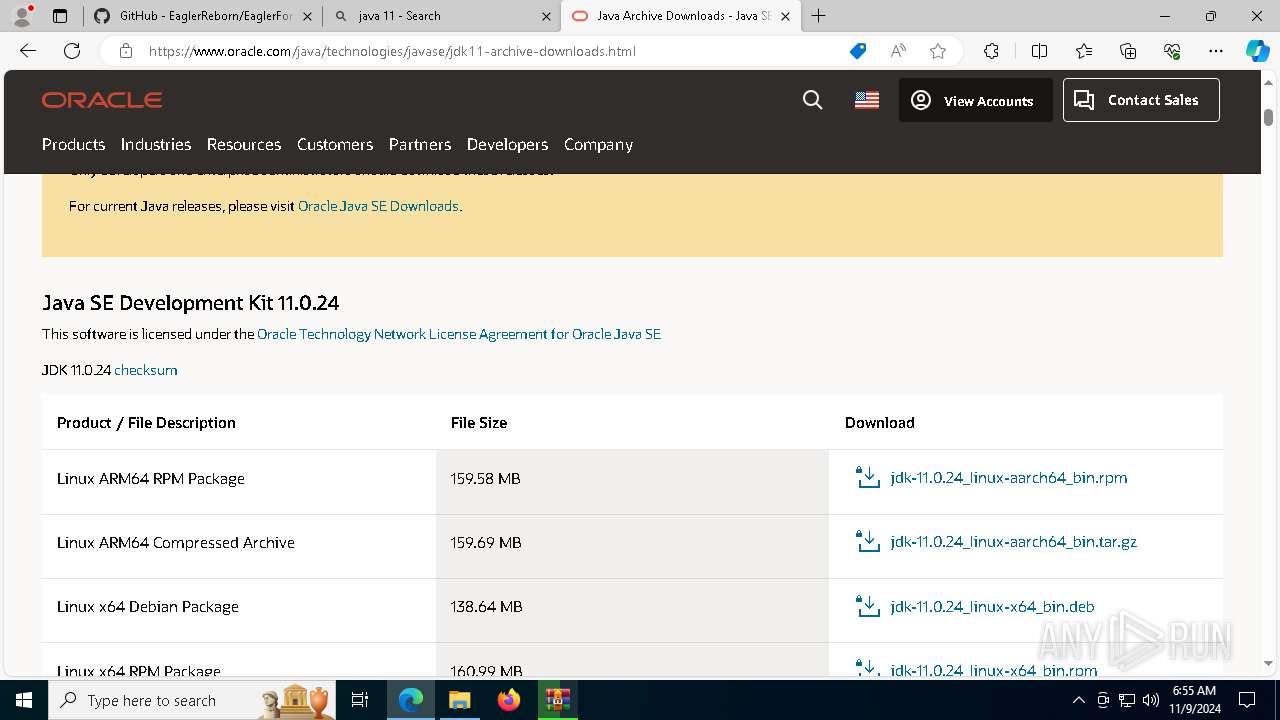Close the GitHub EaglerReborn tab
1280x720 pixels.
coord(307,16)
